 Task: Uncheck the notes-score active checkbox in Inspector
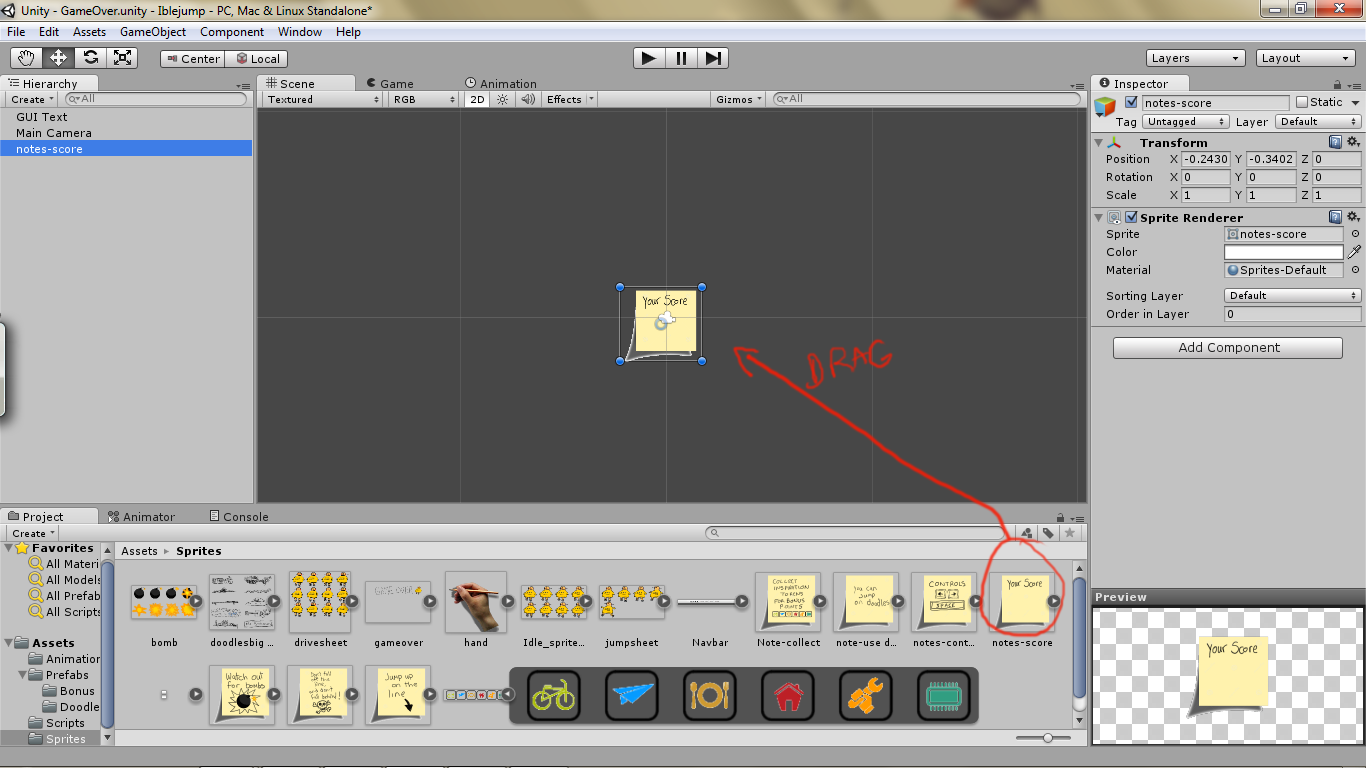pyautogui.click(x=1131, y=102)
